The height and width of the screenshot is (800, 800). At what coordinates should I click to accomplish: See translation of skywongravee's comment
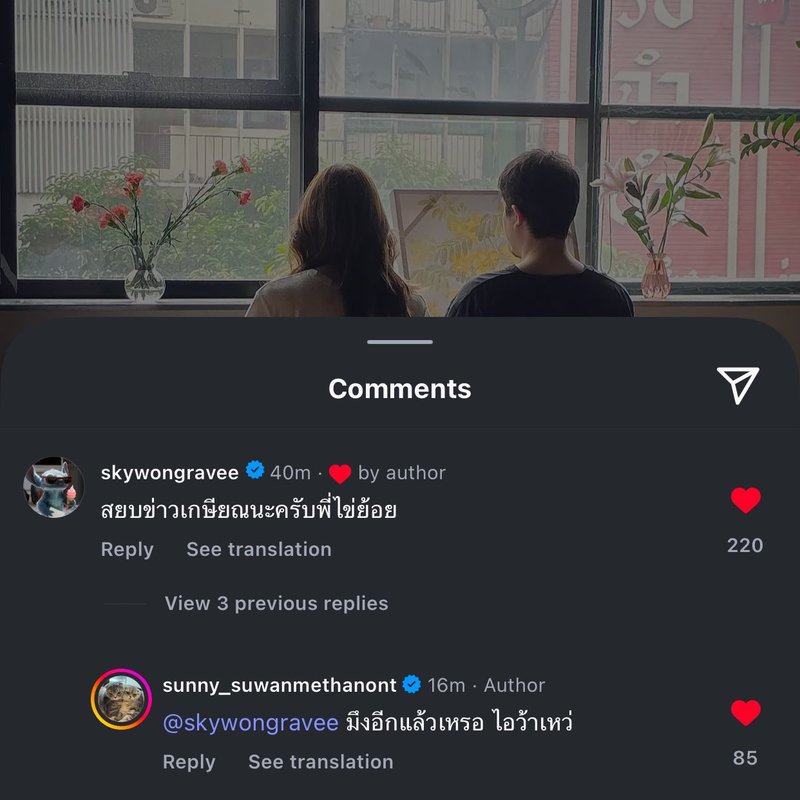259,549
